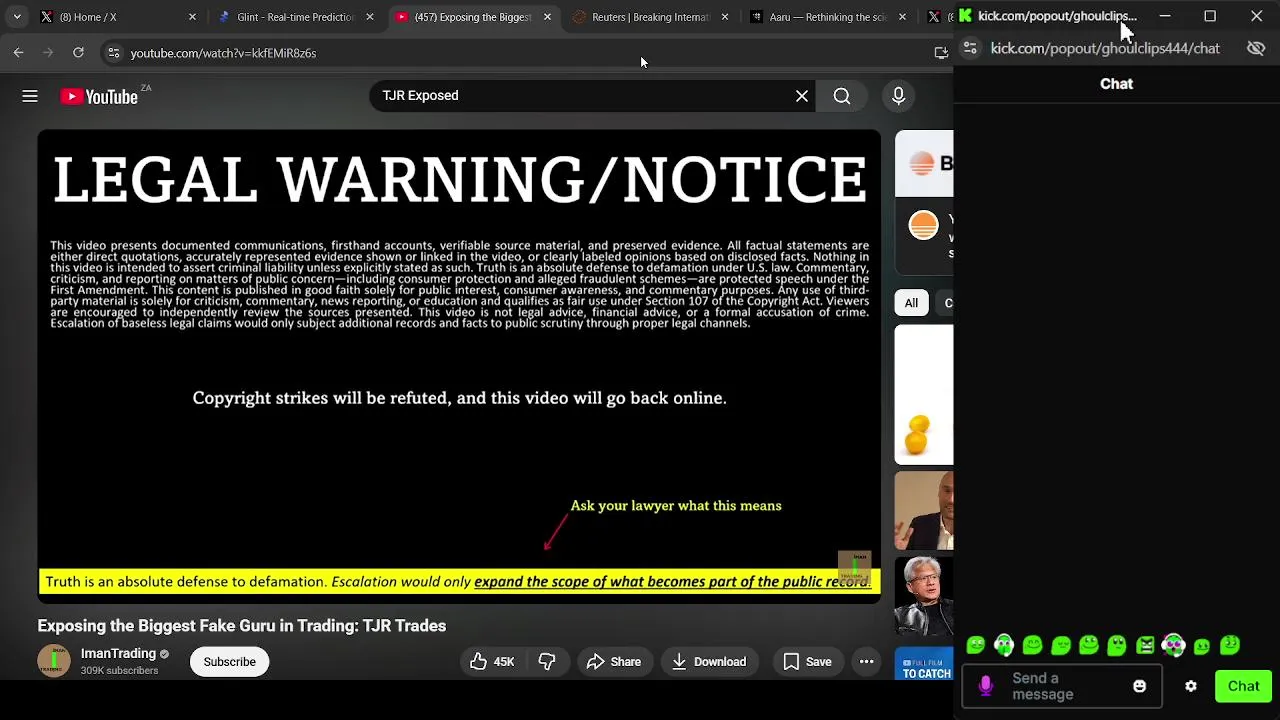The width and height of the screenshot is (1280, 720).
Task: Click the video player legal notice frame
Action: [460, 365]
